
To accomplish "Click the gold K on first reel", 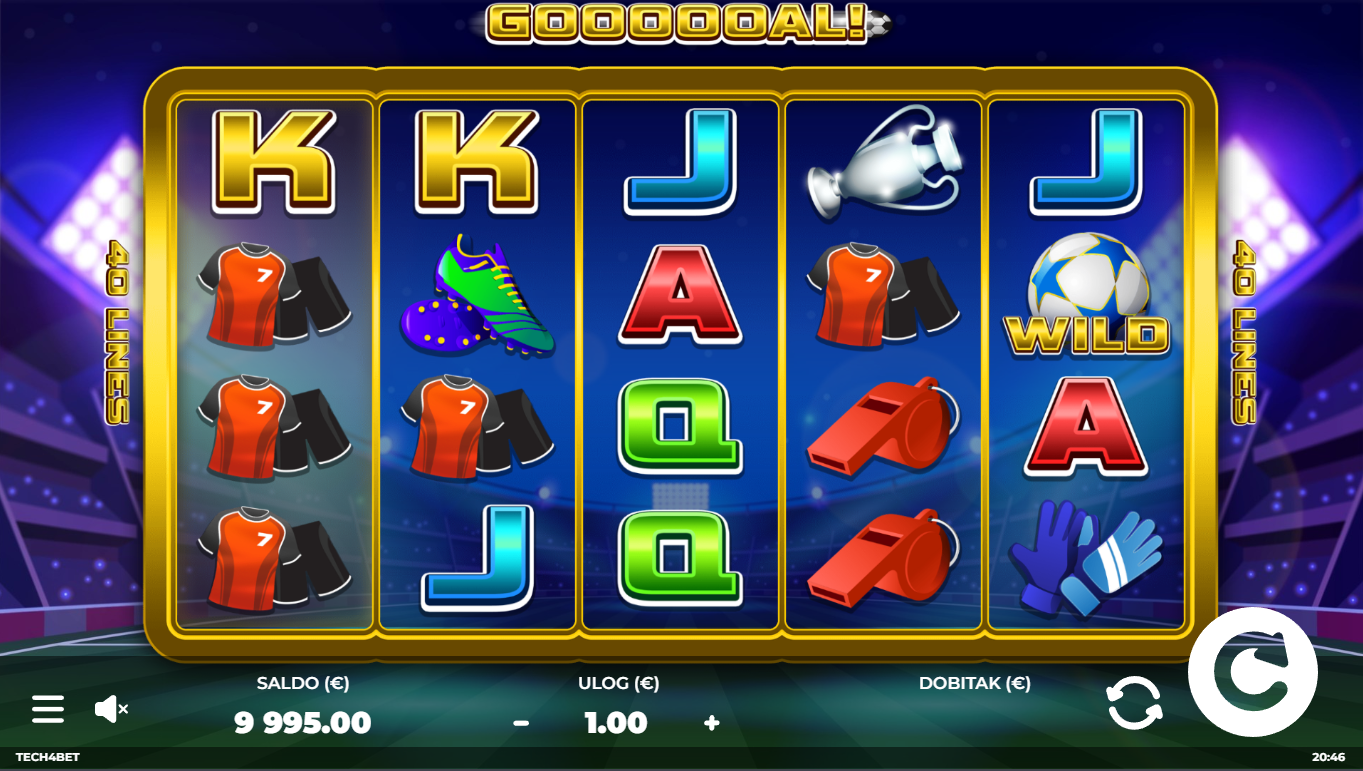I will 274,161.
